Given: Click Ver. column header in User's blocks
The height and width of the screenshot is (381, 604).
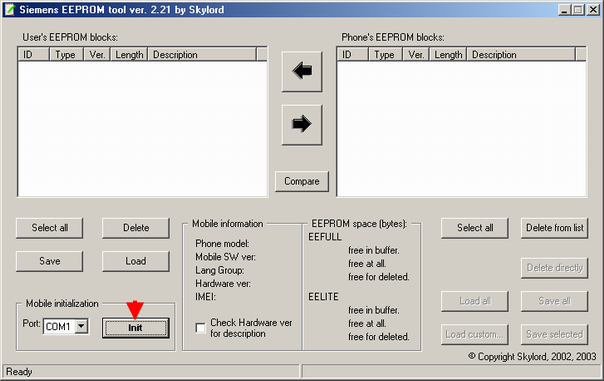Looking at the screenshot, I should [x=97, y=55].
